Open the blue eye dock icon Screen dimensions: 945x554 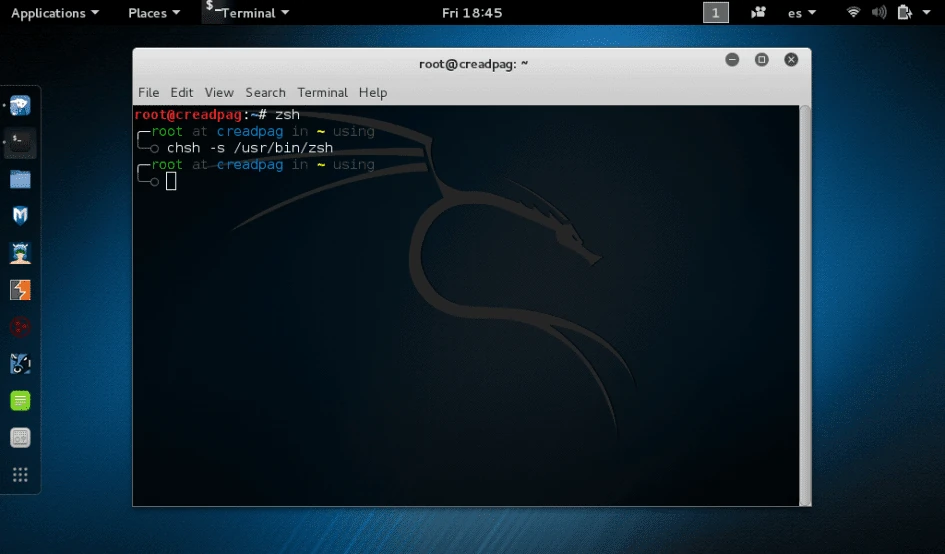(20, 364)
